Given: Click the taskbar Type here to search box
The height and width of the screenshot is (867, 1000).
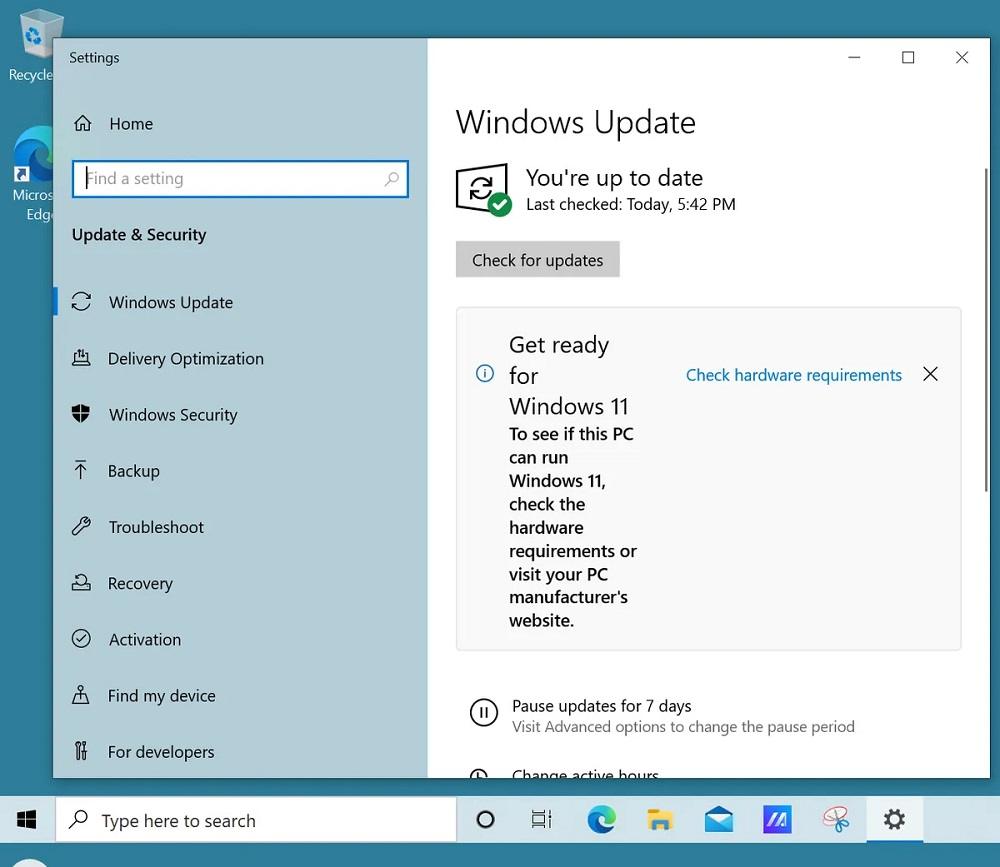Looking at the screenshot, I should click(256, 820).
